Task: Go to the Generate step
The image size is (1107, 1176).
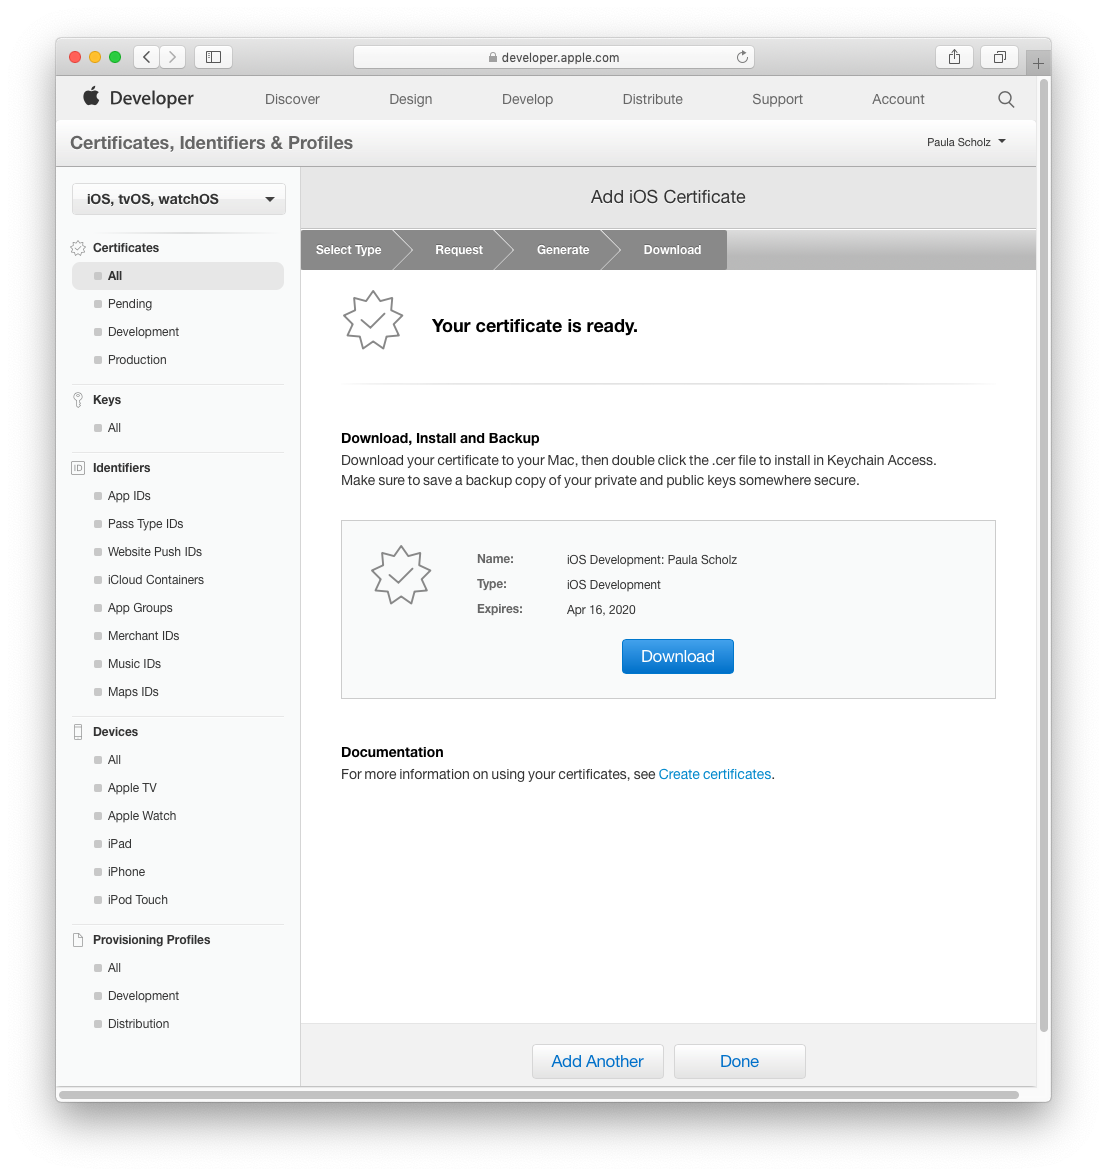Action: [x=562, y=250]
